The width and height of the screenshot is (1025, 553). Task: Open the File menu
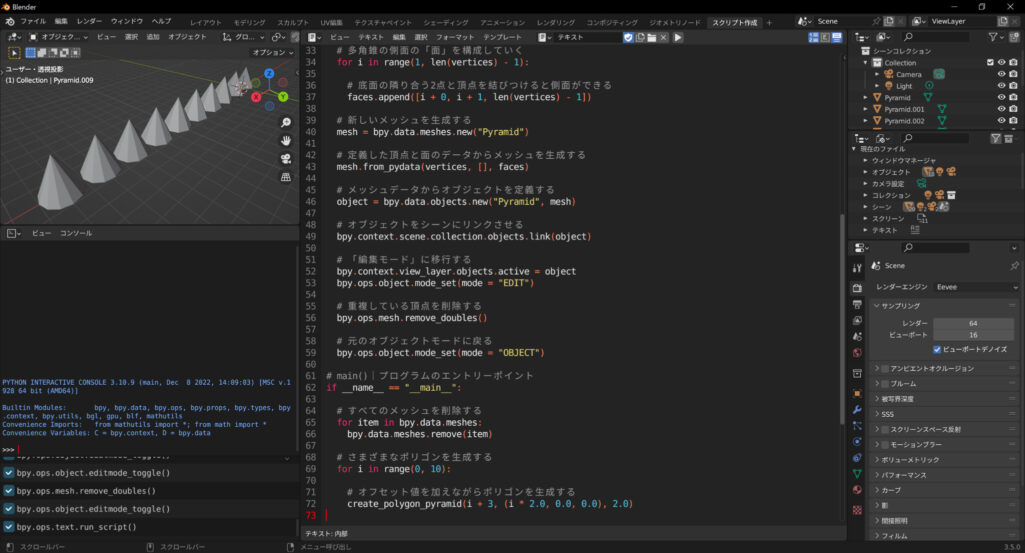pyautogui.click(x=33, y=22)
